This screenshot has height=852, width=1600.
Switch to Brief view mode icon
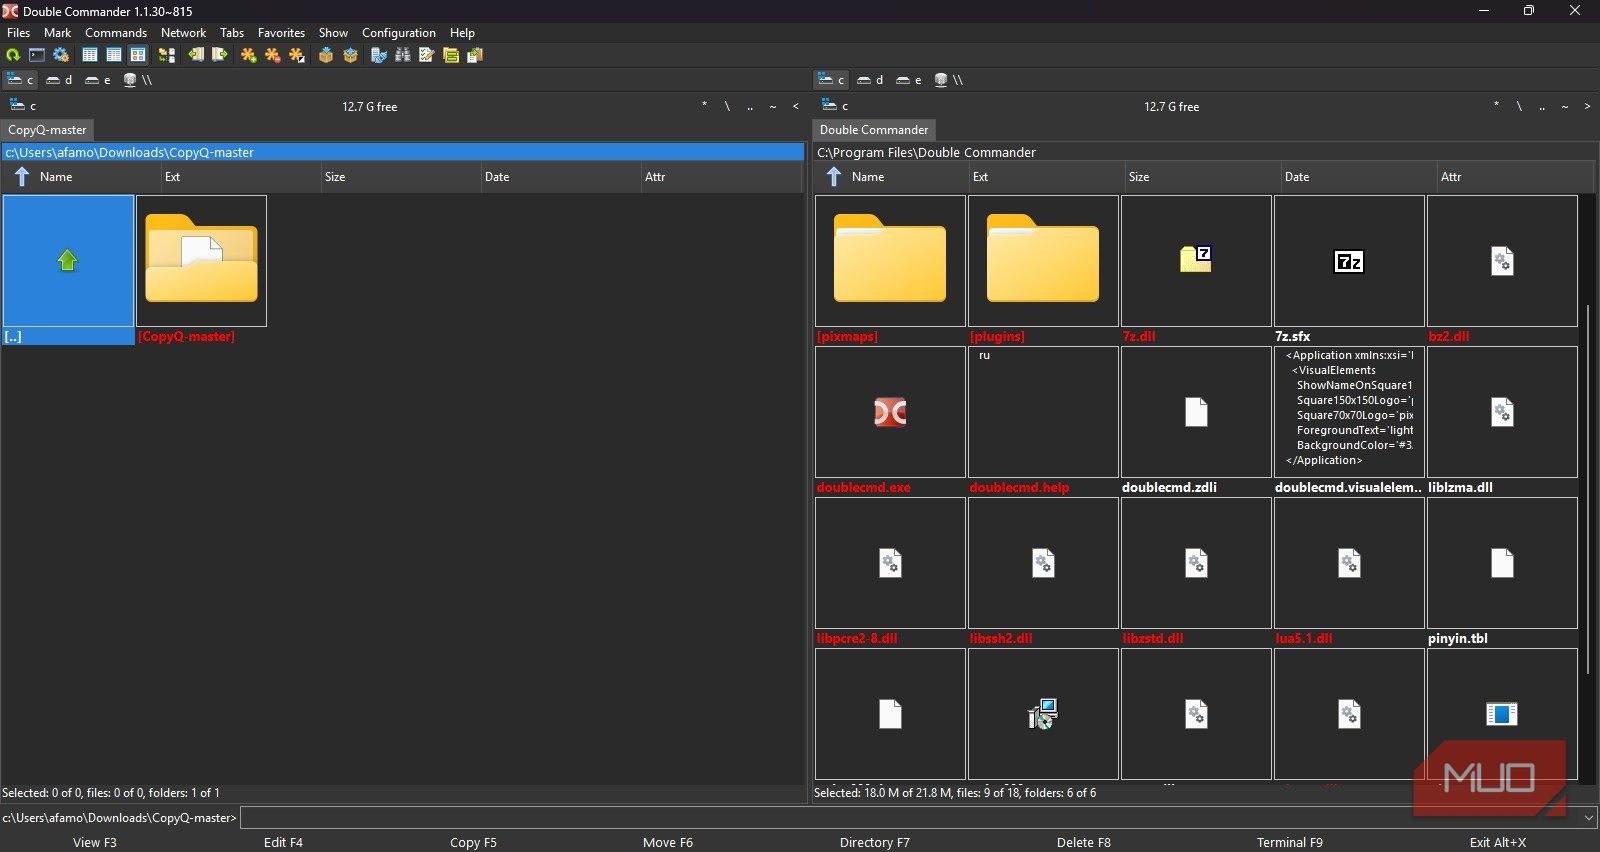(x=90, y=55)
